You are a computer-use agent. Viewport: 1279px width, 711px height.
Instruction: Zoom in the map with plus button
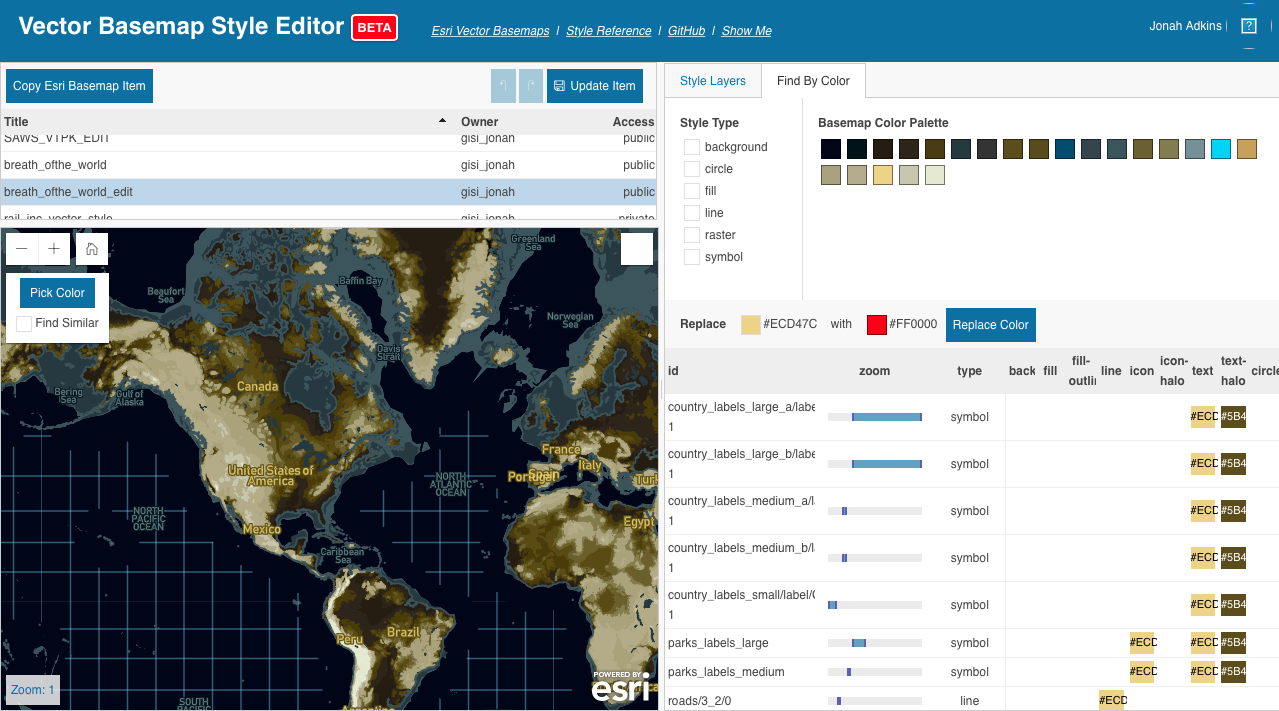[54, 249]
